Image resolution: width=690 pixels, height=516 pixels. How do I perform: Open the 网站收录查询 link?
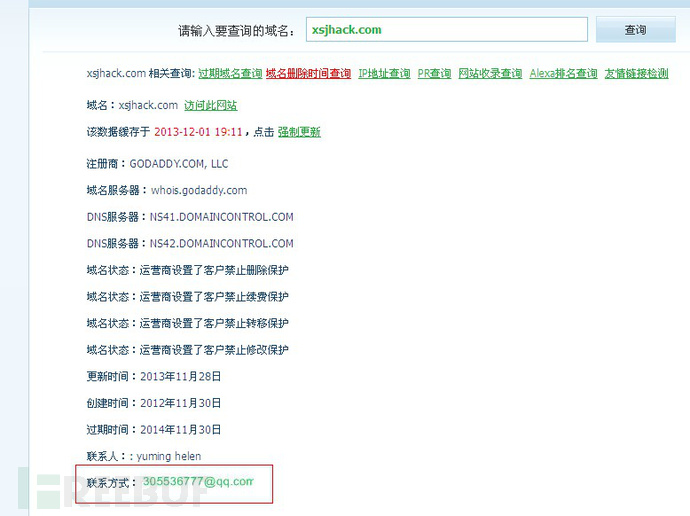click(x=490, y=73)
